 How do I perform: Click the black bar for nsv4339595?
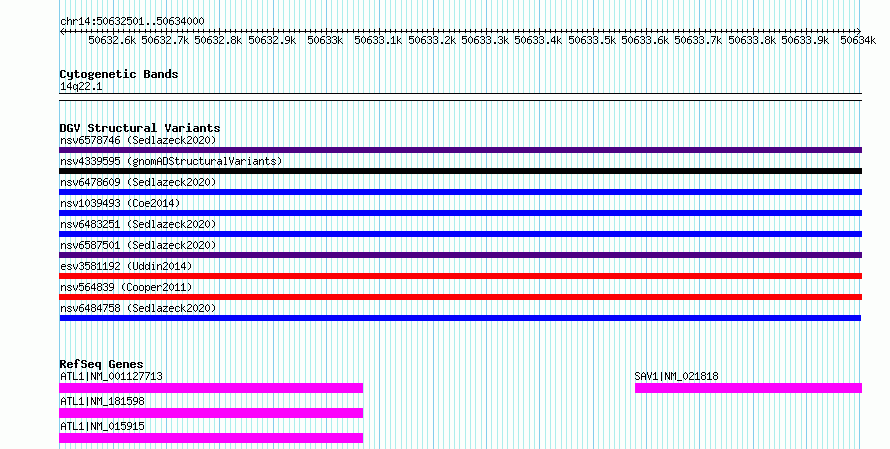(460, 171)
